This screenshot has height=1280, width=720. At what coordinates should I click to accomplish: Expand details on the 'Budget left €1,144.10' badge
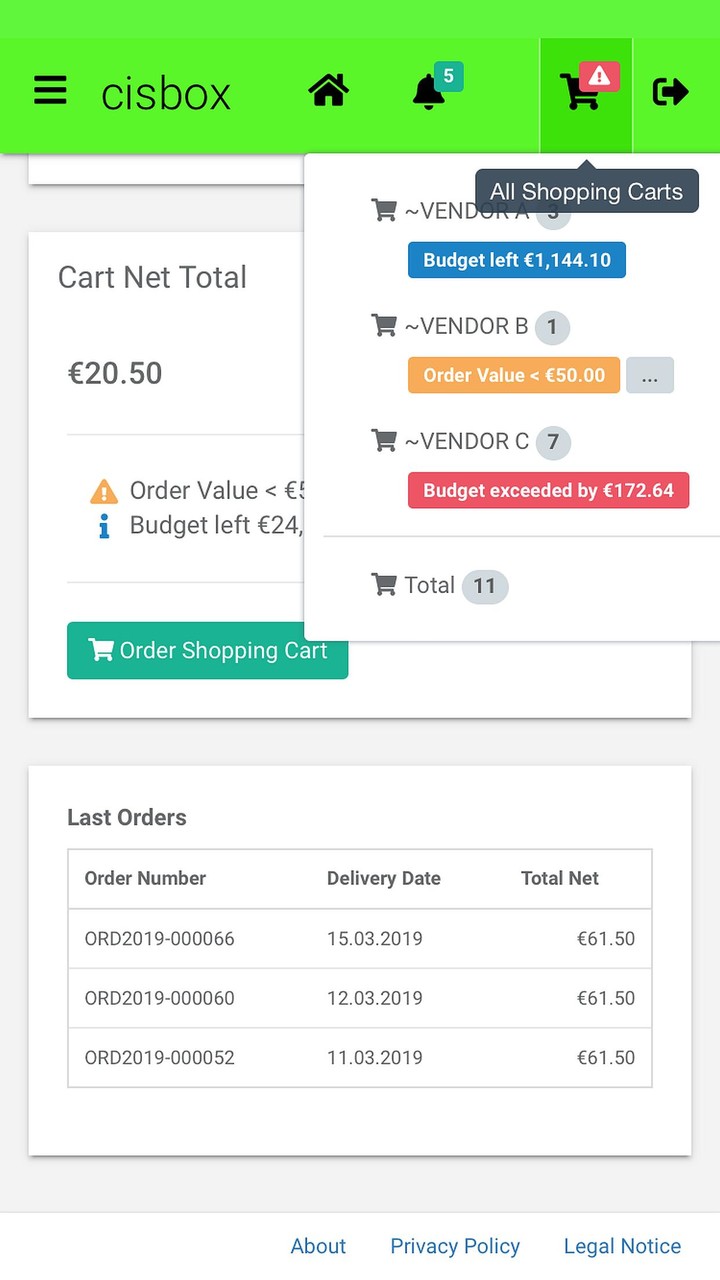point(516,259)
